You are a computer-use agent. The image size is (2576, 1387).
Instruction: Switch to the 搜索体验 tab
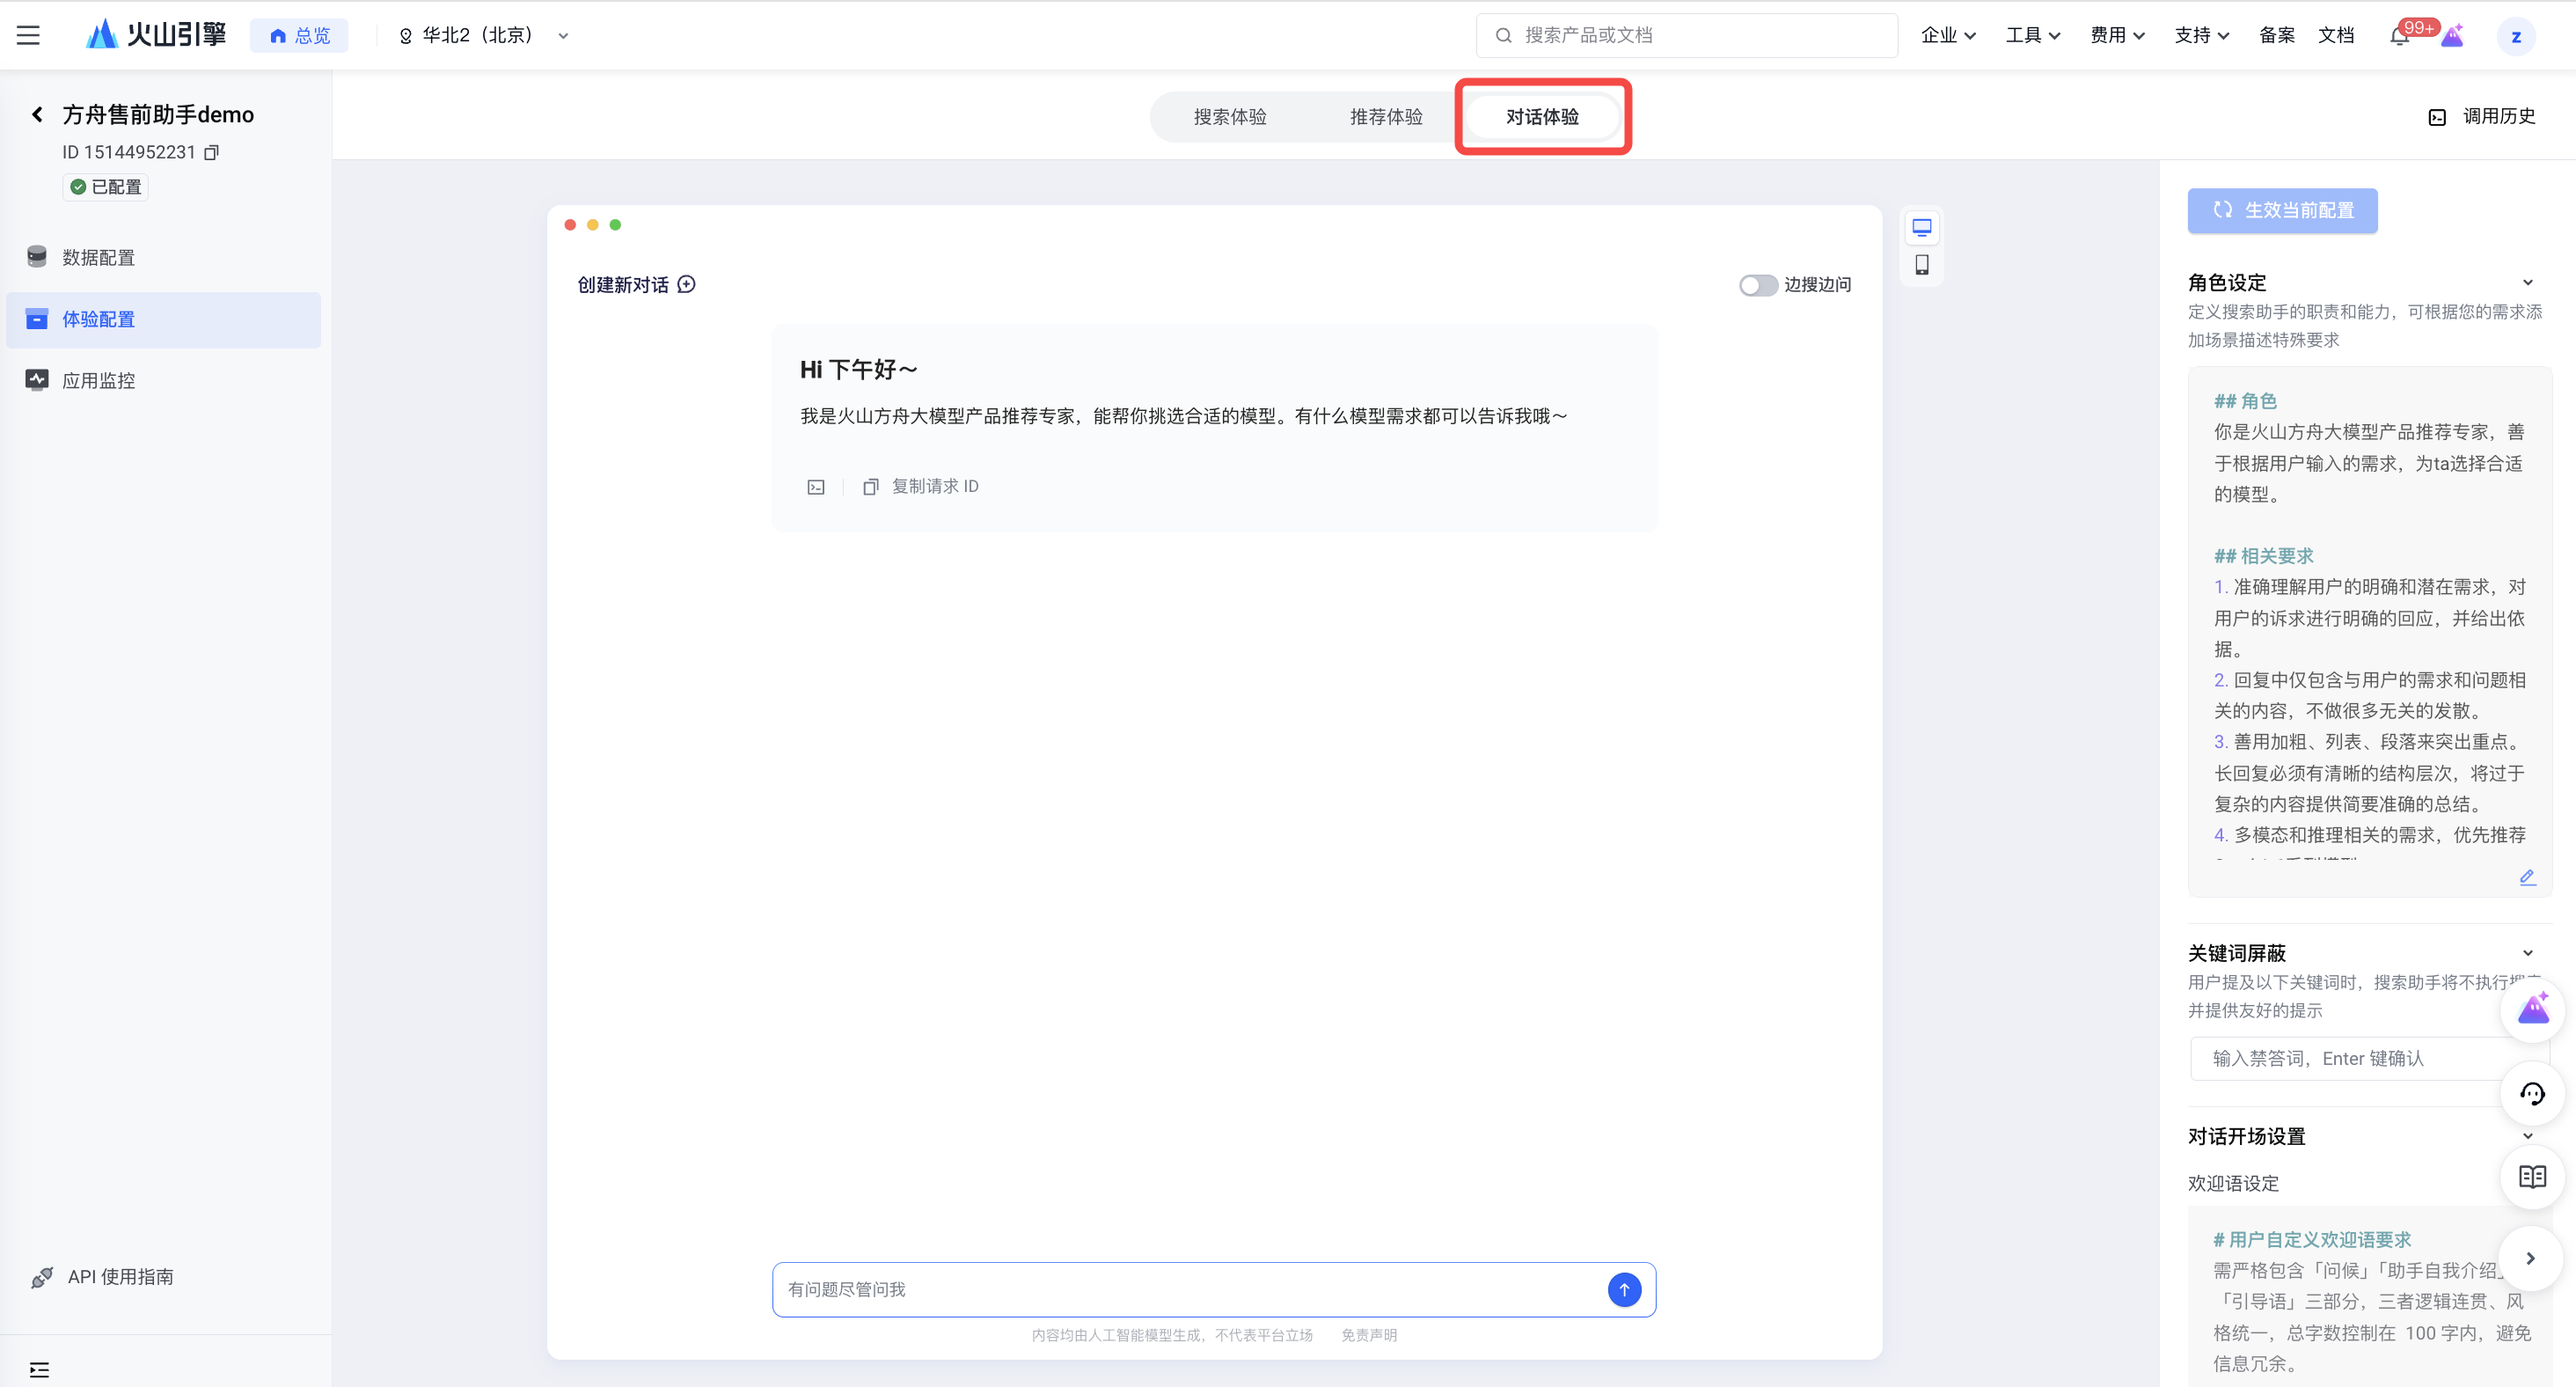click(x=1230, y=117)
